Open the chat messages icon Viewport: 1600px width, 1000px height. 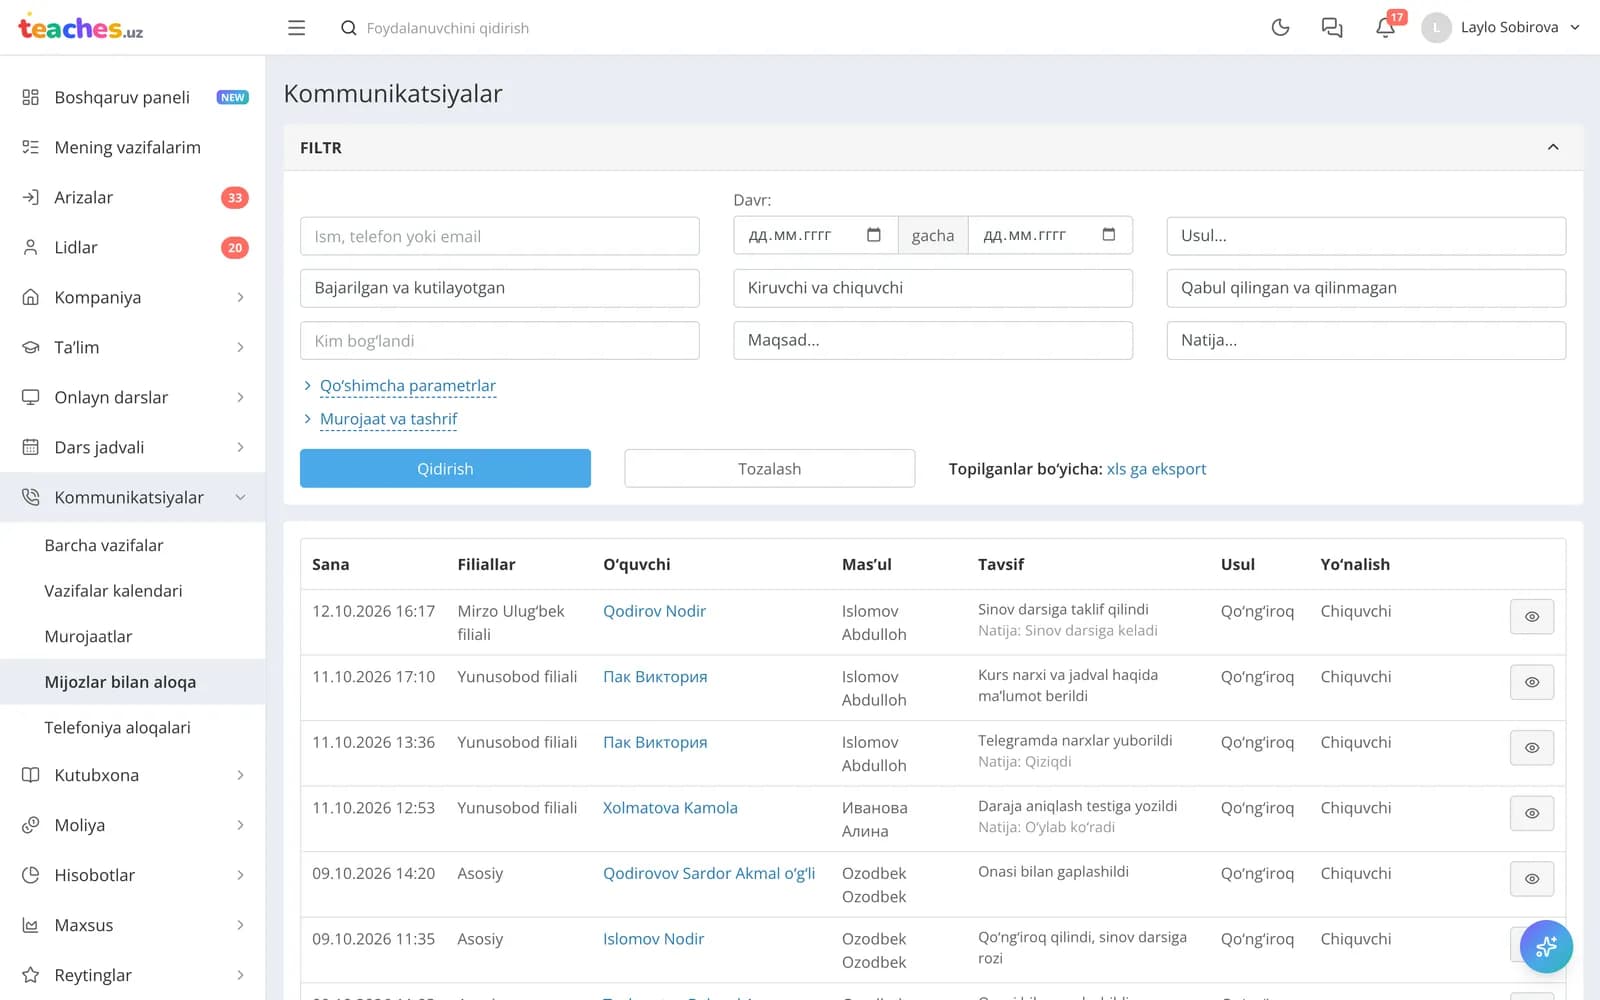pos(1332,28)
